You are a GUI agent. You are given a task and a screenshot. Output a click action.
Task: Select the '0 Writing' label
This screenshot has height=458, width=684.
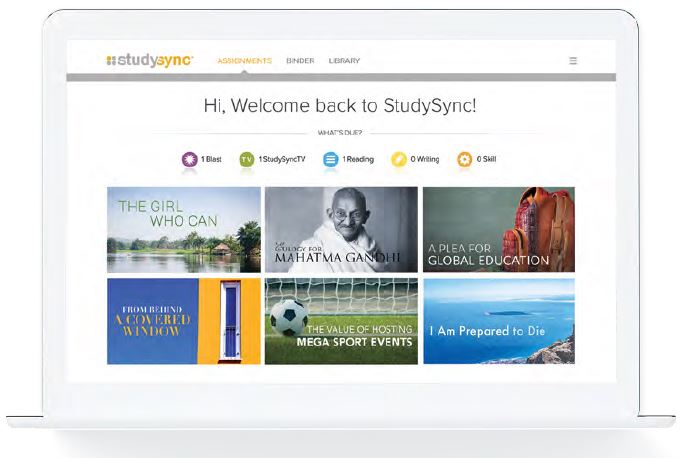(425, 159)
